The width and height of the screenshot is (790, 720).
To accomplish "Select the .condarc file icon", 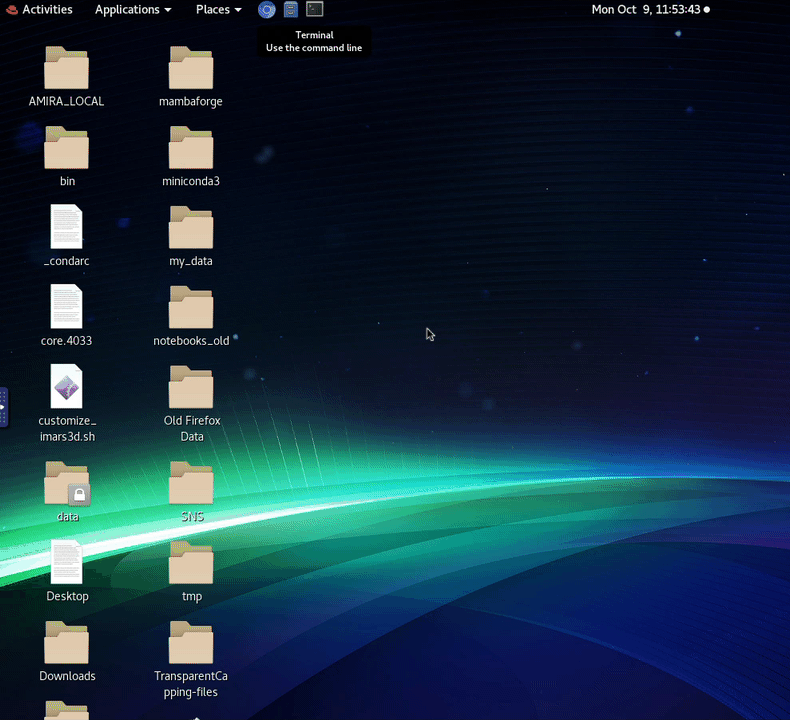I will click(67, 227).
